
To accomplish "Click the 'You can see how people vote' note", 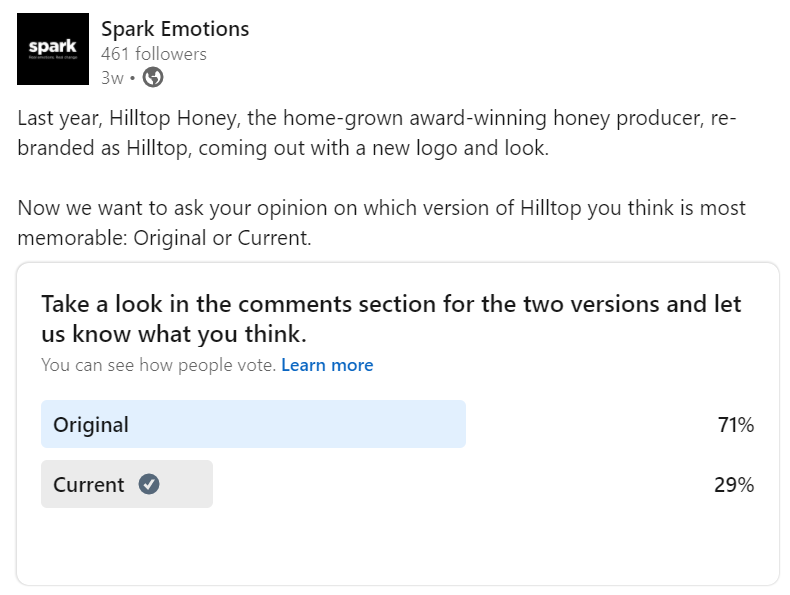I will [x=159, y=365].
